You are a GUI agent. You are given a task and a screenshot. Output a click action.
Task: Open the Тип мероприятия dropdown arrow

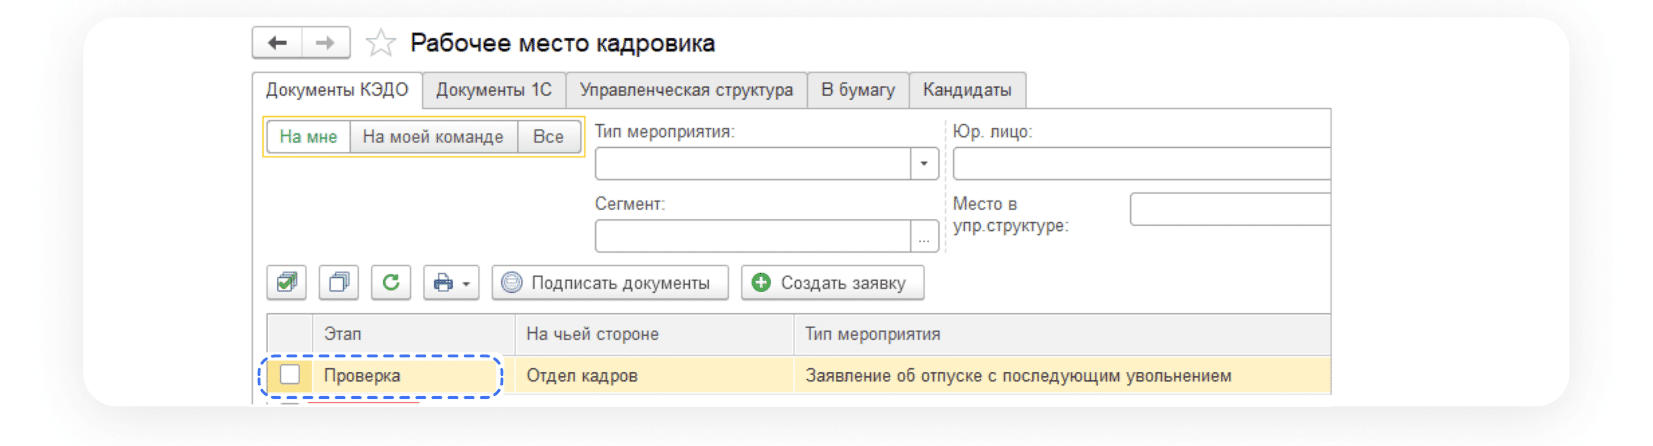click(x=924, y=164)
